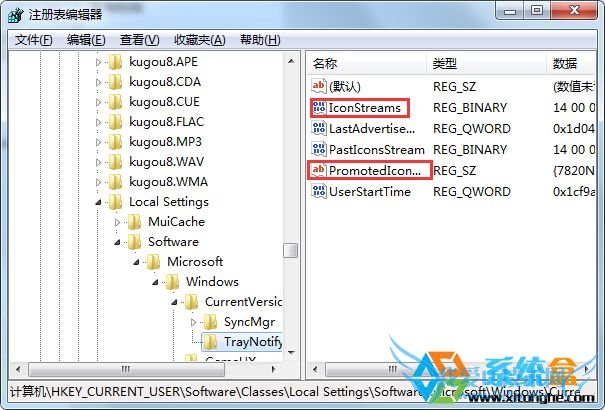Click tree pane horizontal scroll right arrow
605x410 pixels.
point(274,369)
